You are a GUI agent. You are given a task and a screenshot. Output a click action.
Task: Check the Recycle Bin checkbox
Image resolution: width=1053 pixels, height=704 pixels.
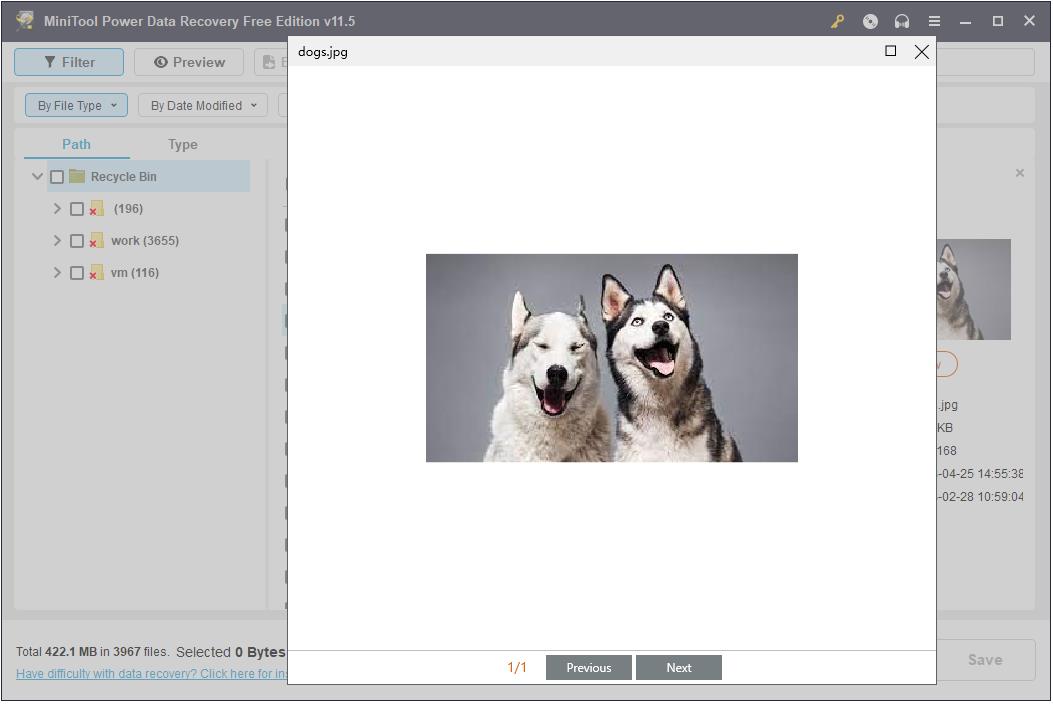point(57,177)
